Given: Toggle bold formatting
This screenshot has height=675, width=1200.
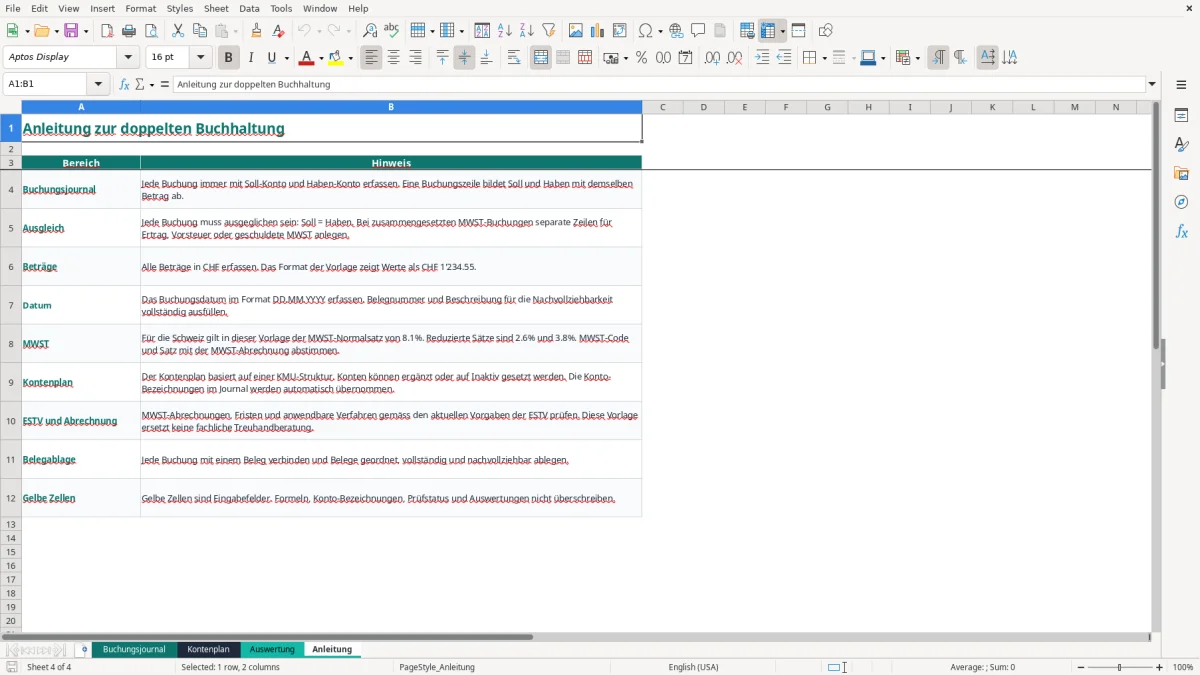Looking at the screenshot, I should [x=228, y=58].
